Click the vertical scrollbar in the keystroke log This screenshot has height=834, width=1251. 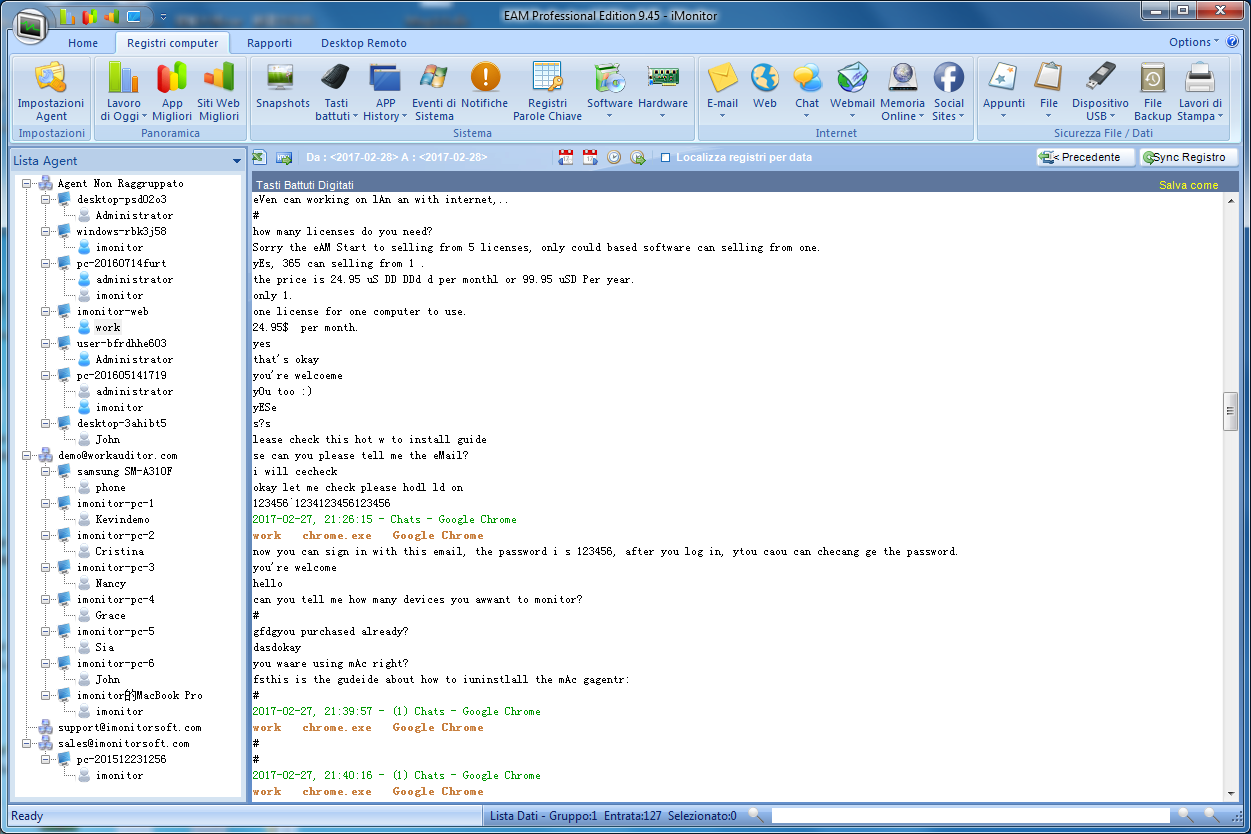[x=1230, y=411]
